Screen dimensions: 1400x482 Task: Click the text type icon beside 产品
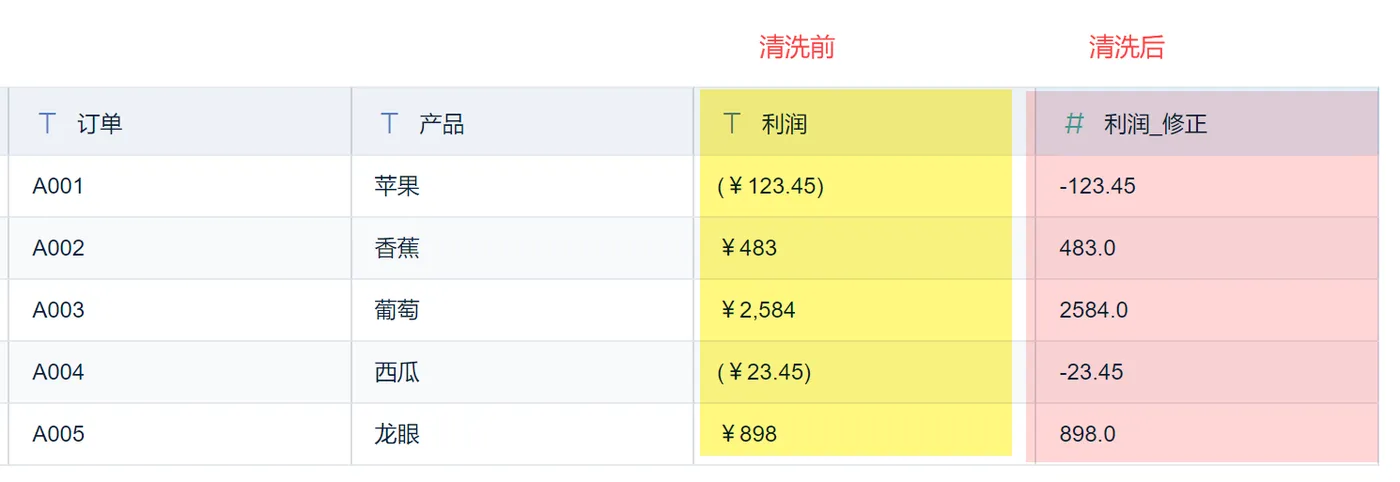(x=390, y=124)
